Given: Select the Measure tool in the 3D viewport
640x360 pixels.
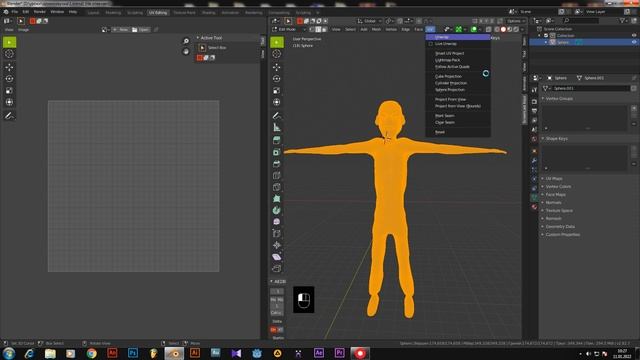Looking at the screenshot, I should tap(277, 127).
